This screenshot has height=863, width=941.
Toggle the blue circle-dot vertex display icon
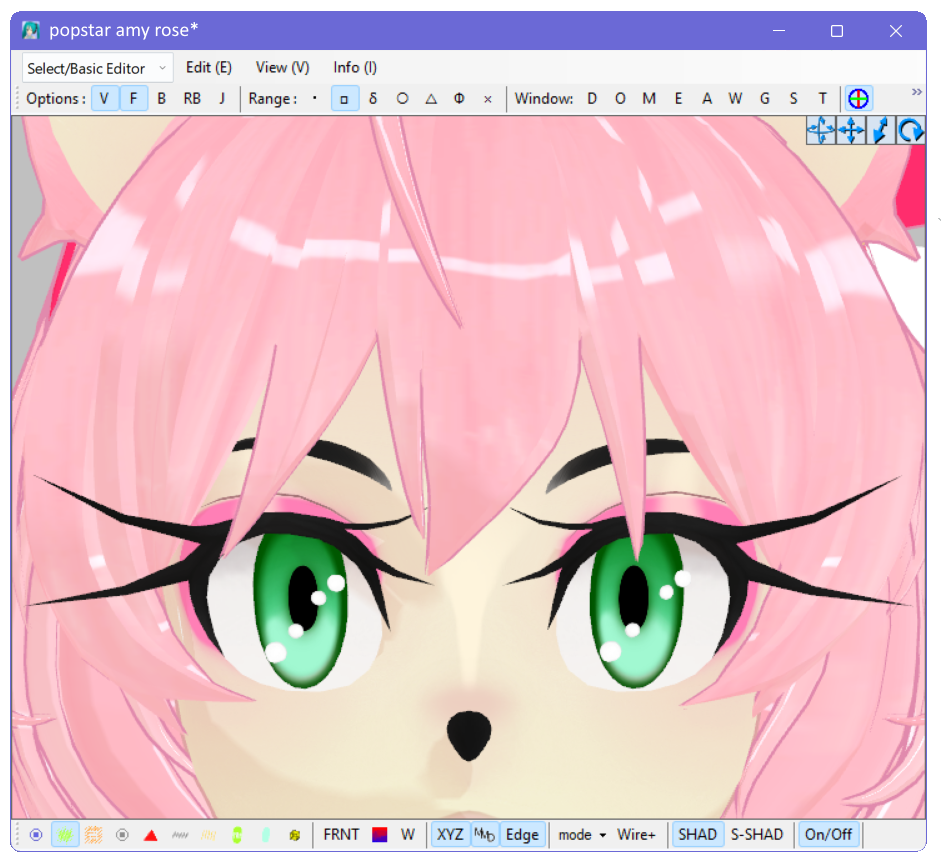click(36, 835)
